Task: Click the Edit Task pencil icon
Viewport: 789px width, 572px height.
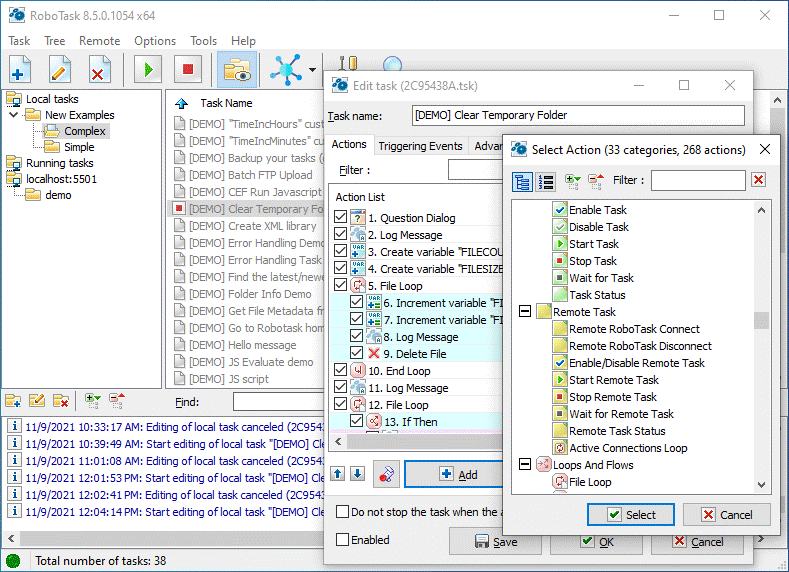Action: [x=60, y=69]
